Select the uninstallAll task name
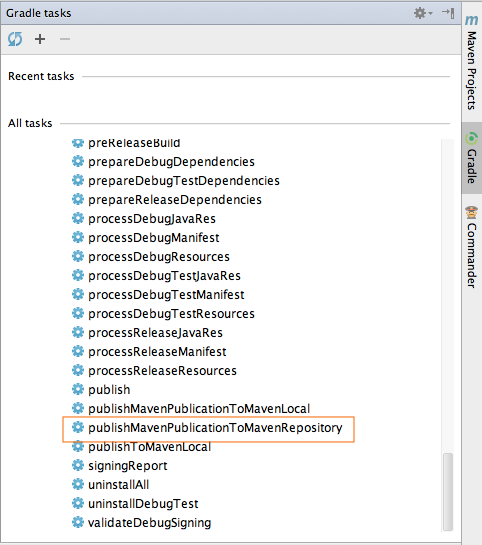This screenshot has height=545, width=482. click(119, 485)
